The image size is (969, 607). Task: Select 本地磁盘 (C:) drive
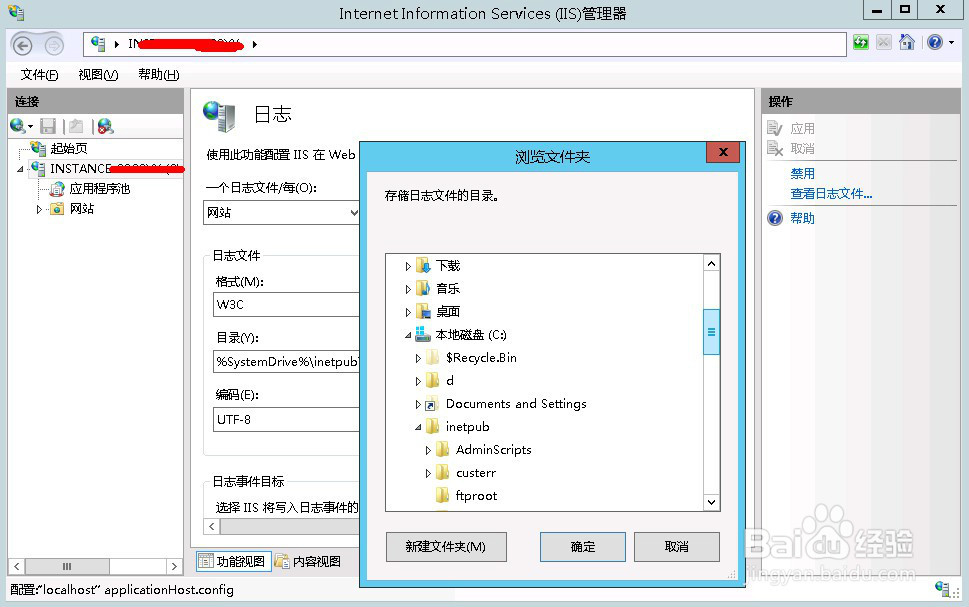click(x=470, y=334)
